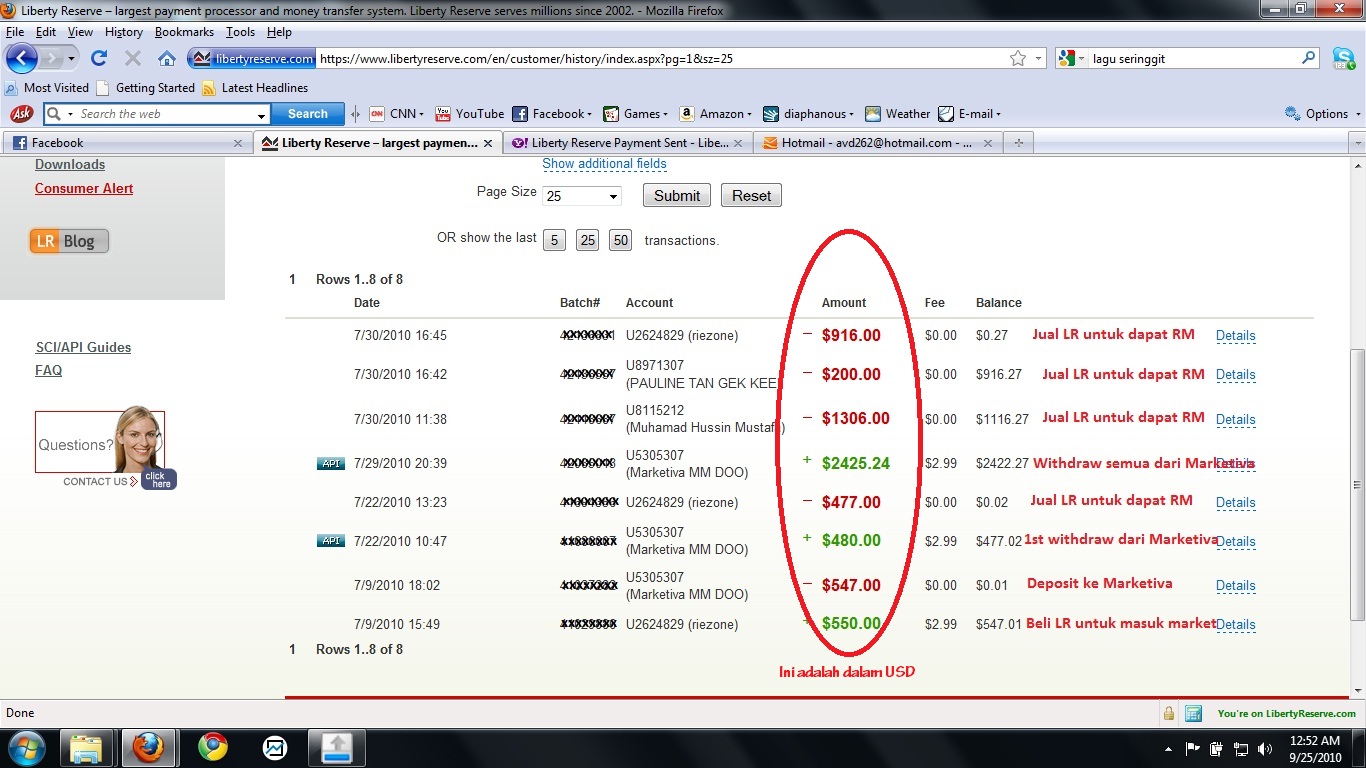Click the padlock icon in status bar
The width and height of the screenshot is (1366, 768).
point(1168,713)
